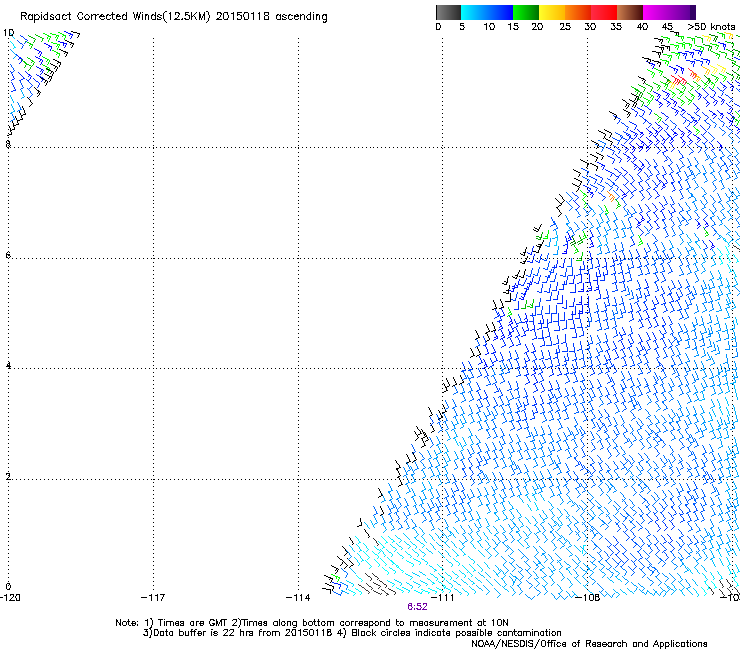Click the '5' legend scale label
Viewport: 740px width, 650px height.
click(462, 27)
